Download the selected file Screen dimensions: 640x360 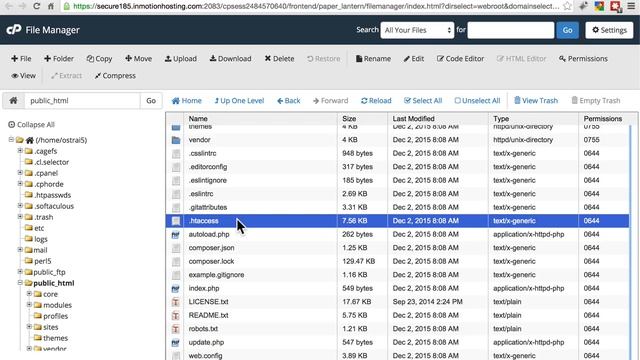click(230, 59)
